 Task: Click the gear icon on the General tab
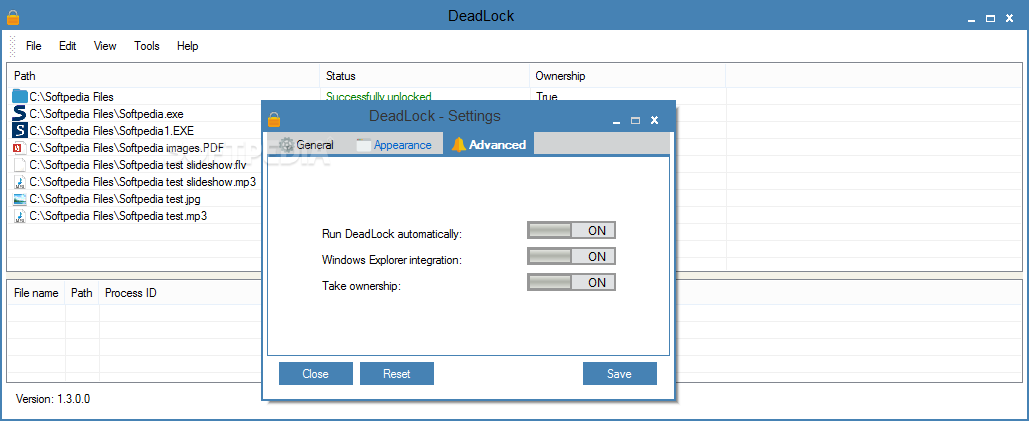(286, 145)
